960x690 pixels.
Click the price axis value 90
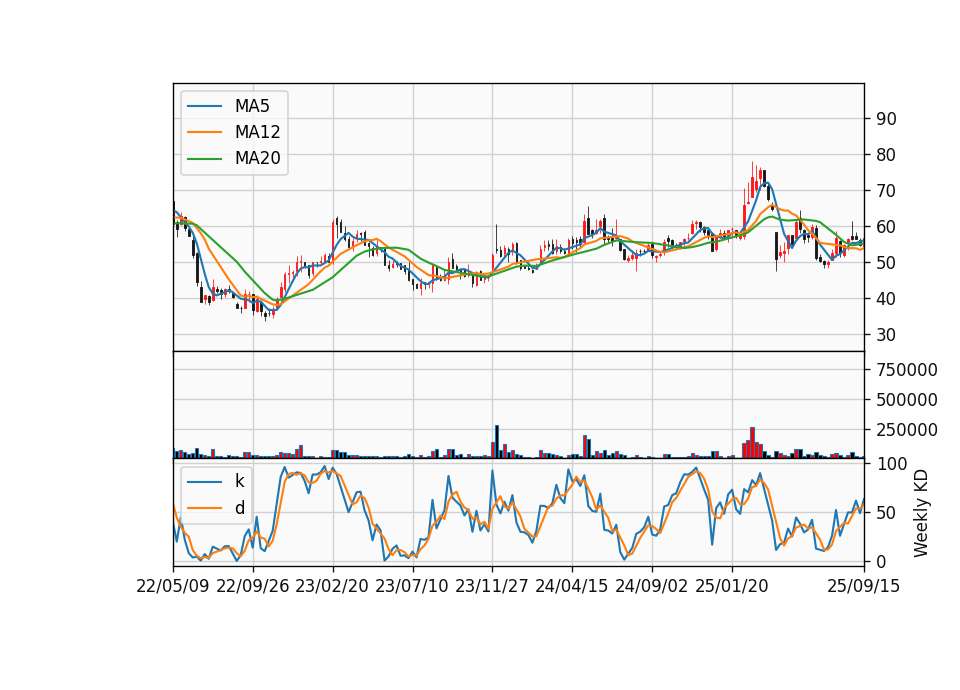click(x=886, y=119)
